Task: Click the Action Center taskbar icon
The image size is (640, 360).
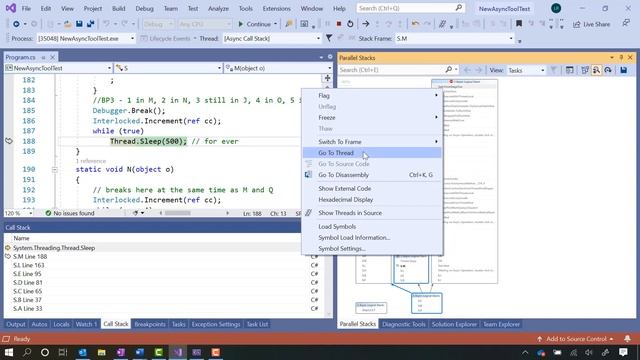Action: click(623, 352)
